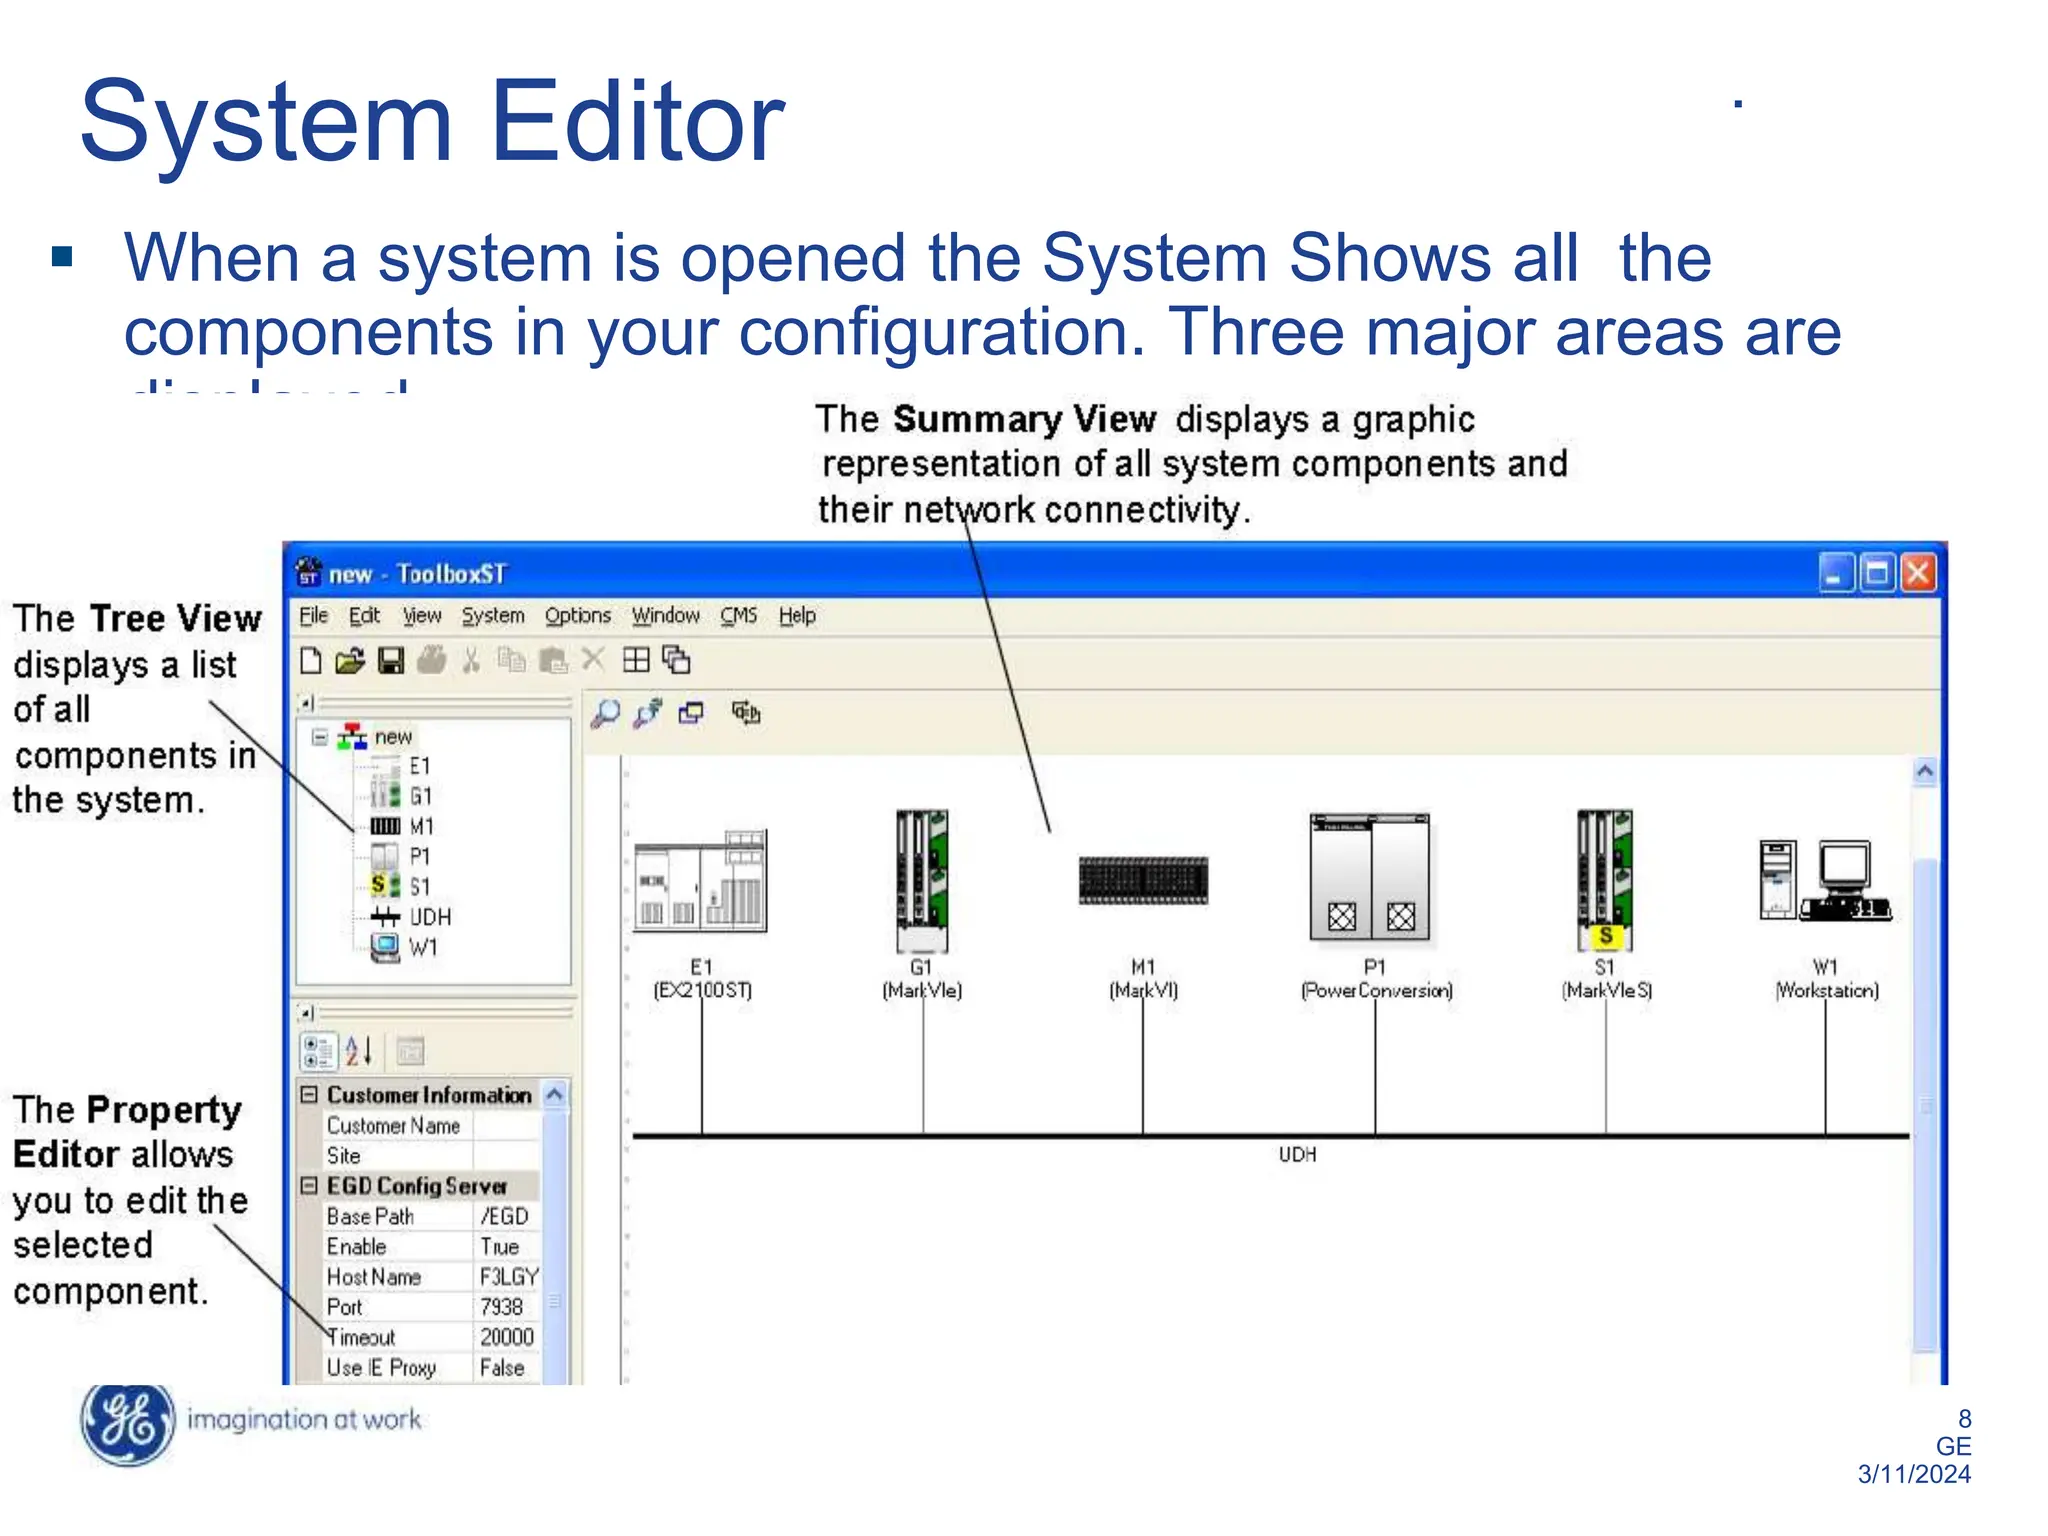Click the Open folder toolbar icon
The width and height of the screenshot is (2048, 1536).
pos(350,660)
